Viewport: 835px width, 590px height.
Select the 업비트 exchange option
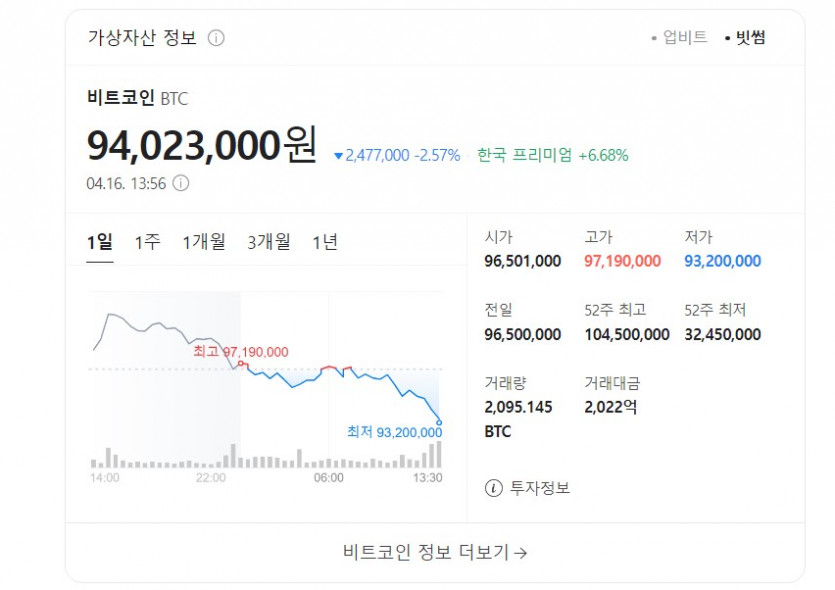pos(684,38)
